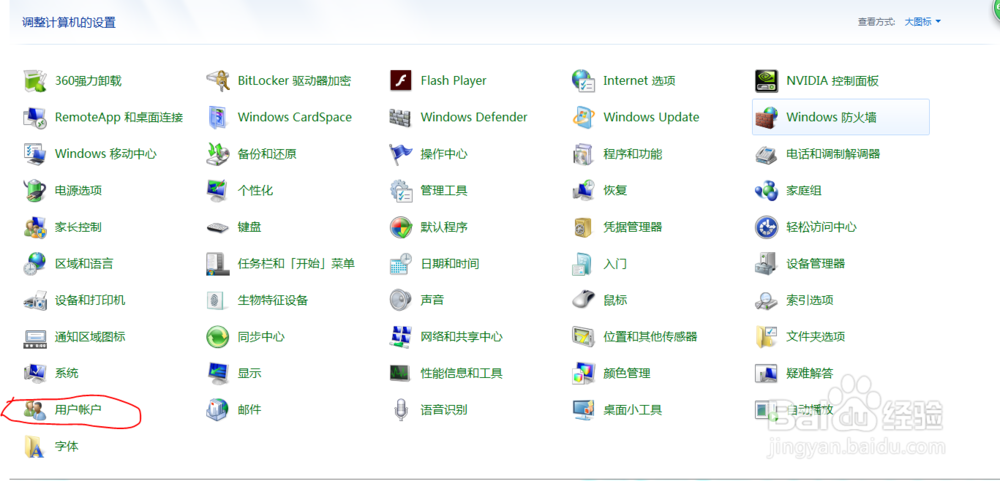1000x481 pixels.
Task: Open 默认程序 icon
Action: pyautogui.click(x=400, y=227)
